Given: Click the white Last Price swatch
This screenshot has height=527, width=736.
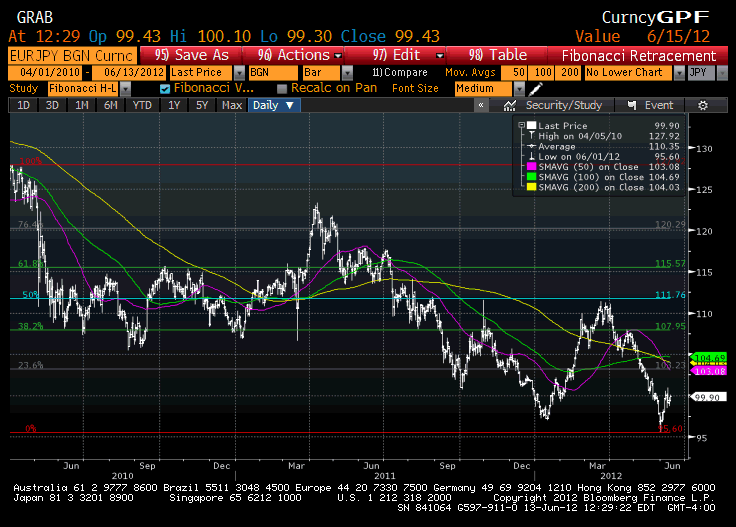Looking at the screenshot, I should [531, 125].
